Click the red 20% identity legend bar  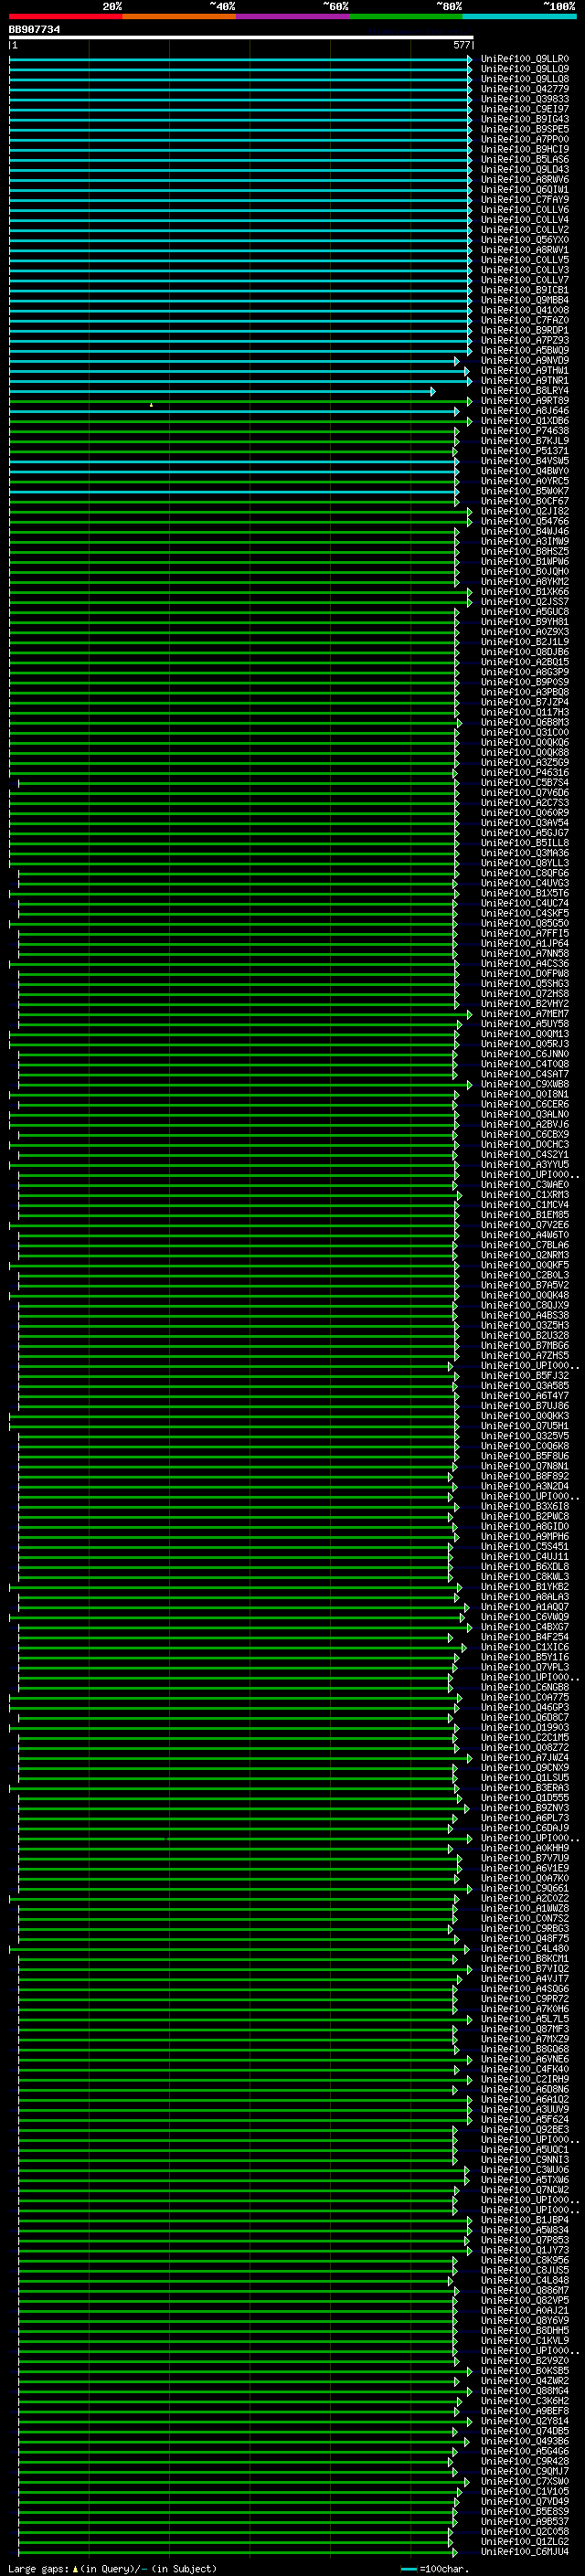pos(65,16)
